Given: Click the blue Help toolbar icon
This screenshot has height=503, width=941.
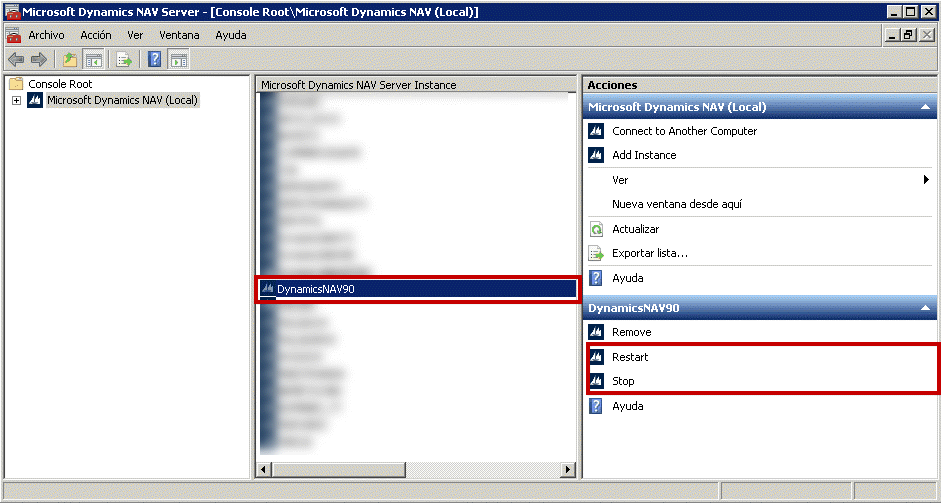Looking at the screenshot, I should [155, 60].
